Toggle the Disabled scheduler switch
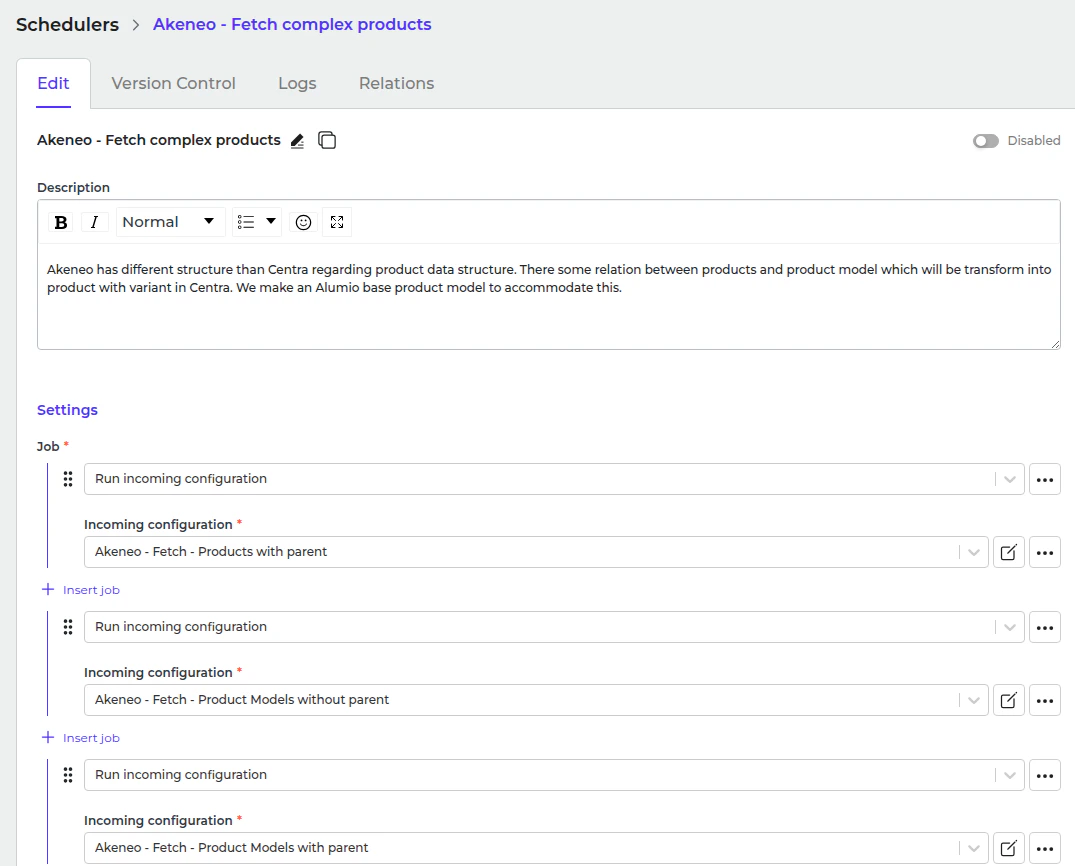Viewport: 1075px width, 866px height. [986, 141]
